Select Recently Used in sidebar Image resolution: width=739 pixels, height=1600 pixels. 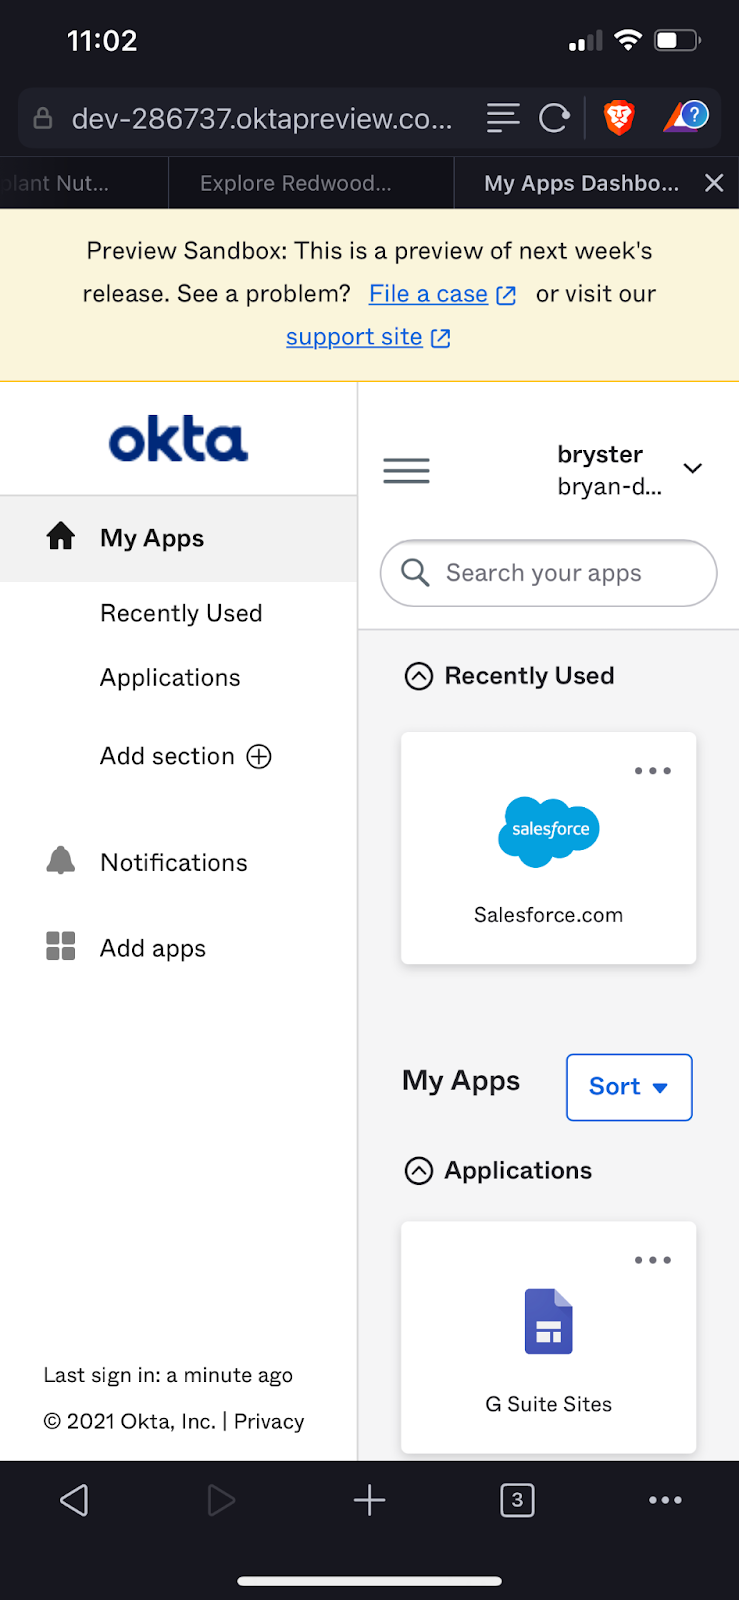tap(181, 613)
